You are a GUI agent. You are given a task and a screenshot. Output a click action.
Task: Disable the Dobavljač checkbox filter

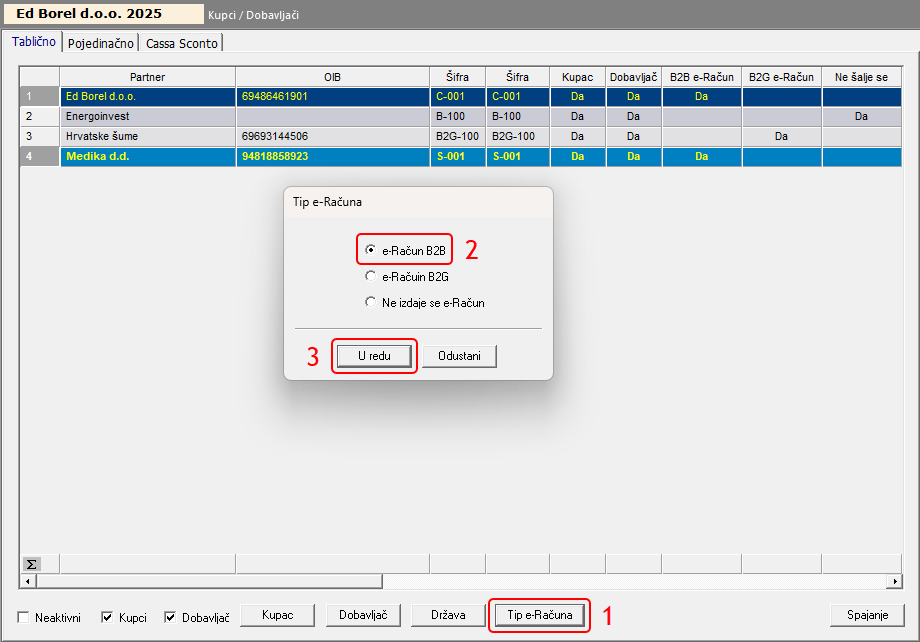[x=170, y=617]
